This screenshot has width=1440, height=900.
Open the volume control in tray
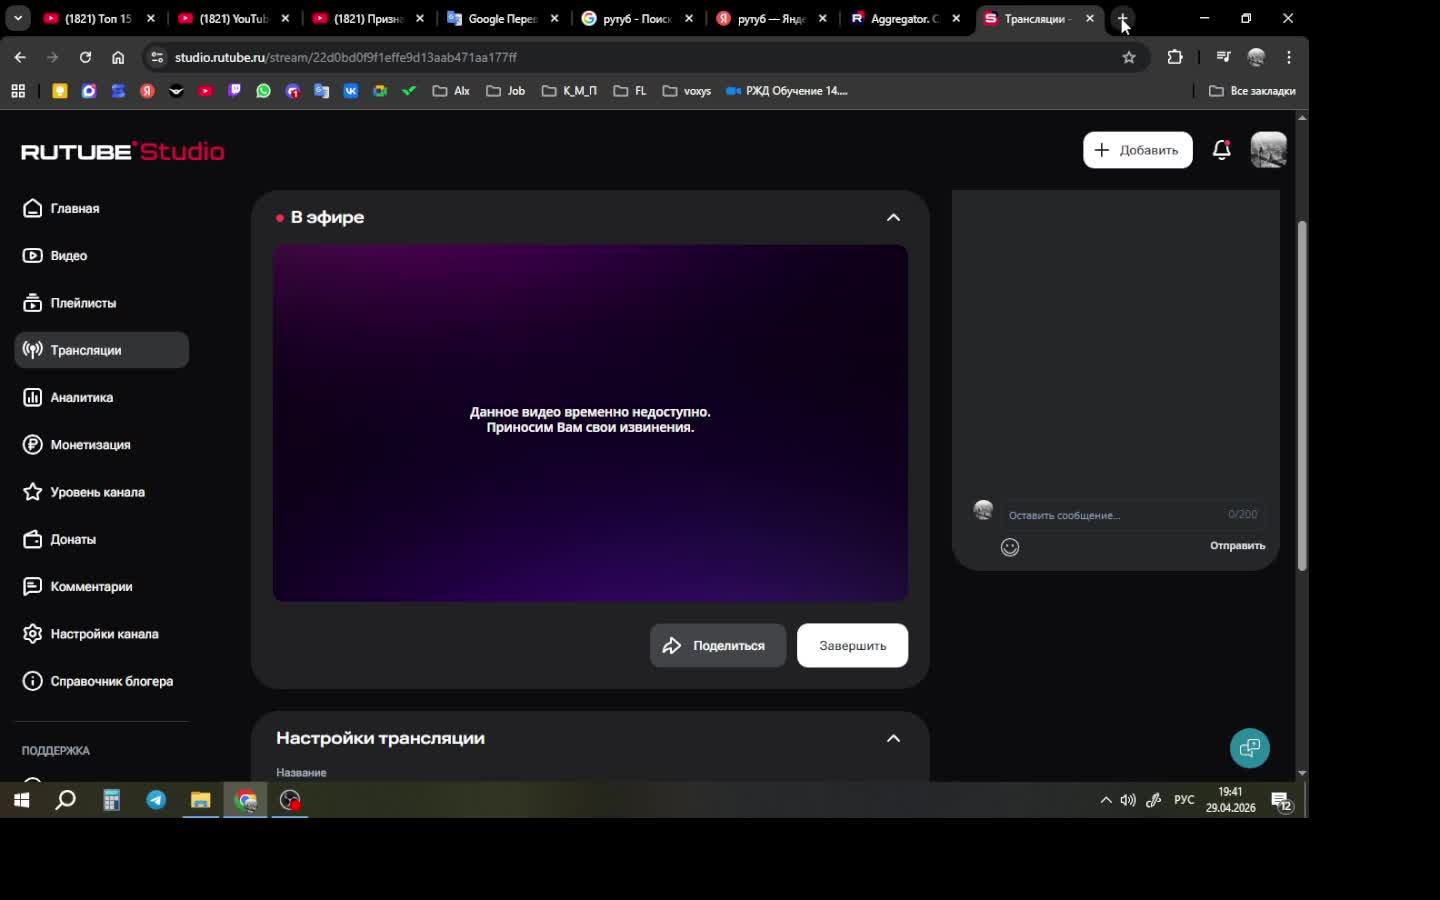coord(1128,800)
